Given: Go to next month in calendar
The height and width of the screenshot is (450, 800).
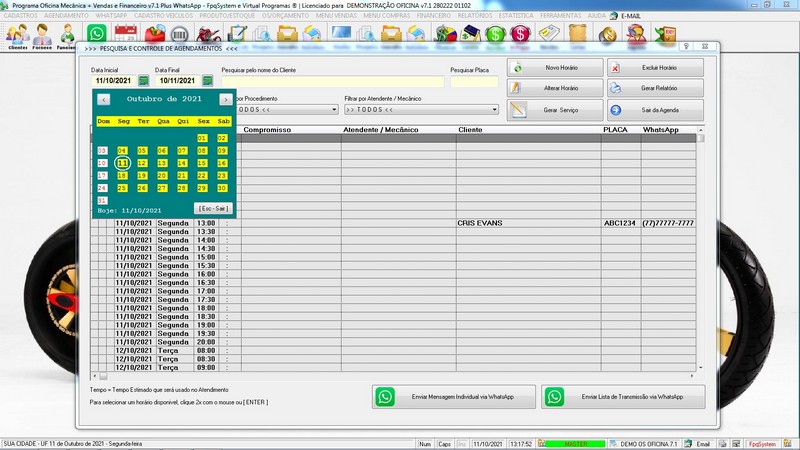Looking at the screenshot, I should [x=226, y=99].
